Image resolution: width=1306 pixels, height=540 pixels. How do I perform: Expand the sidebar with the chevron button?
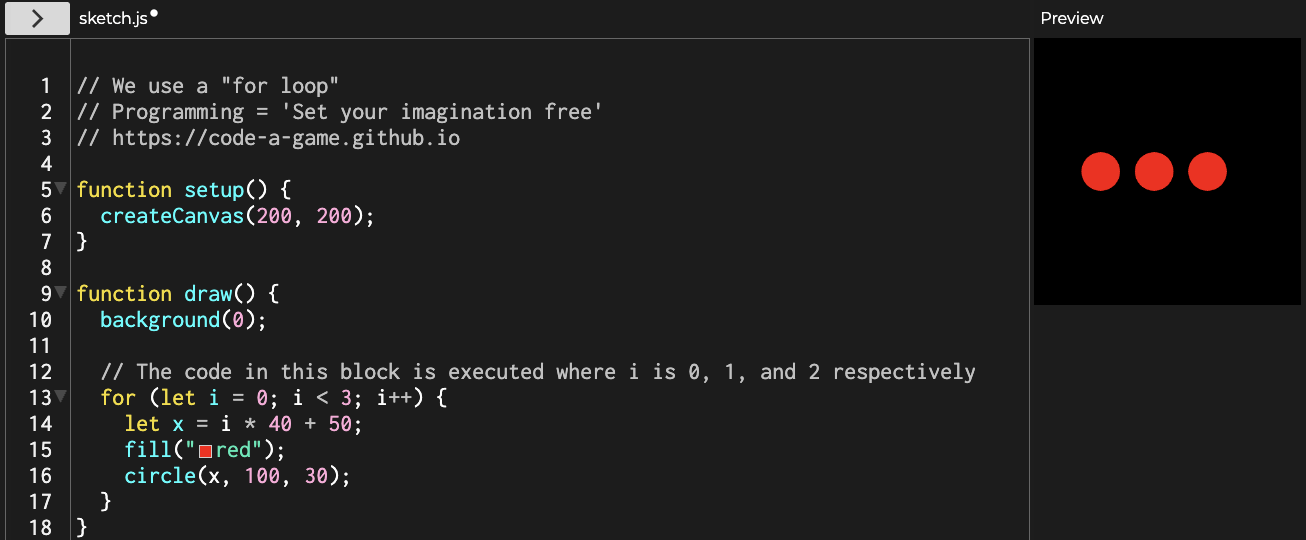37,18
